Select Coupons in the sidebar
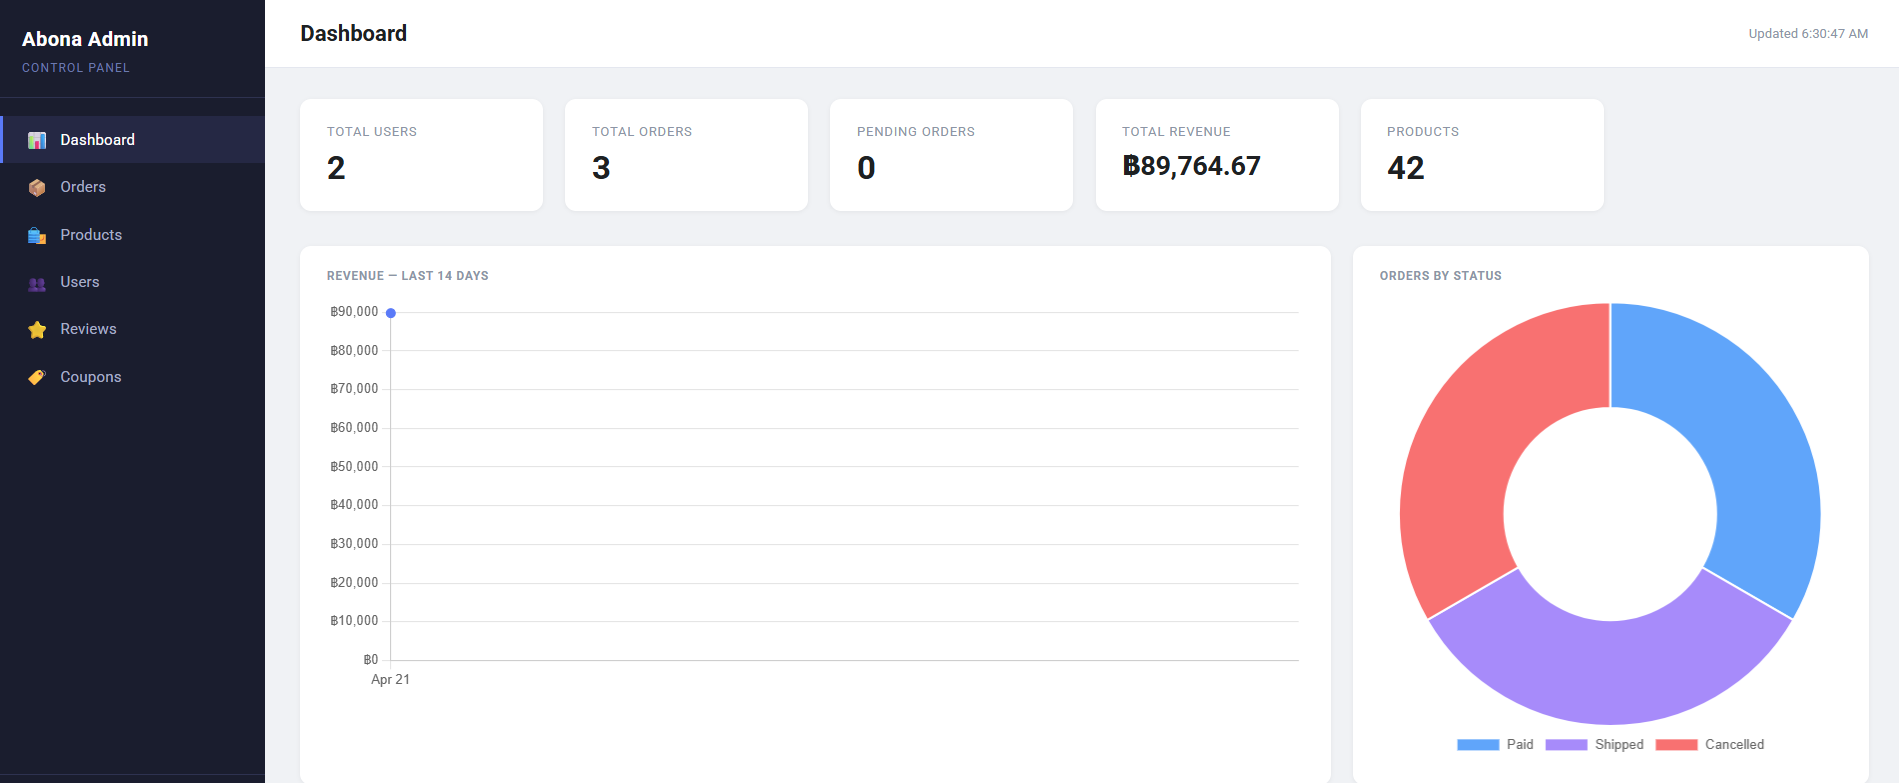 91,377
